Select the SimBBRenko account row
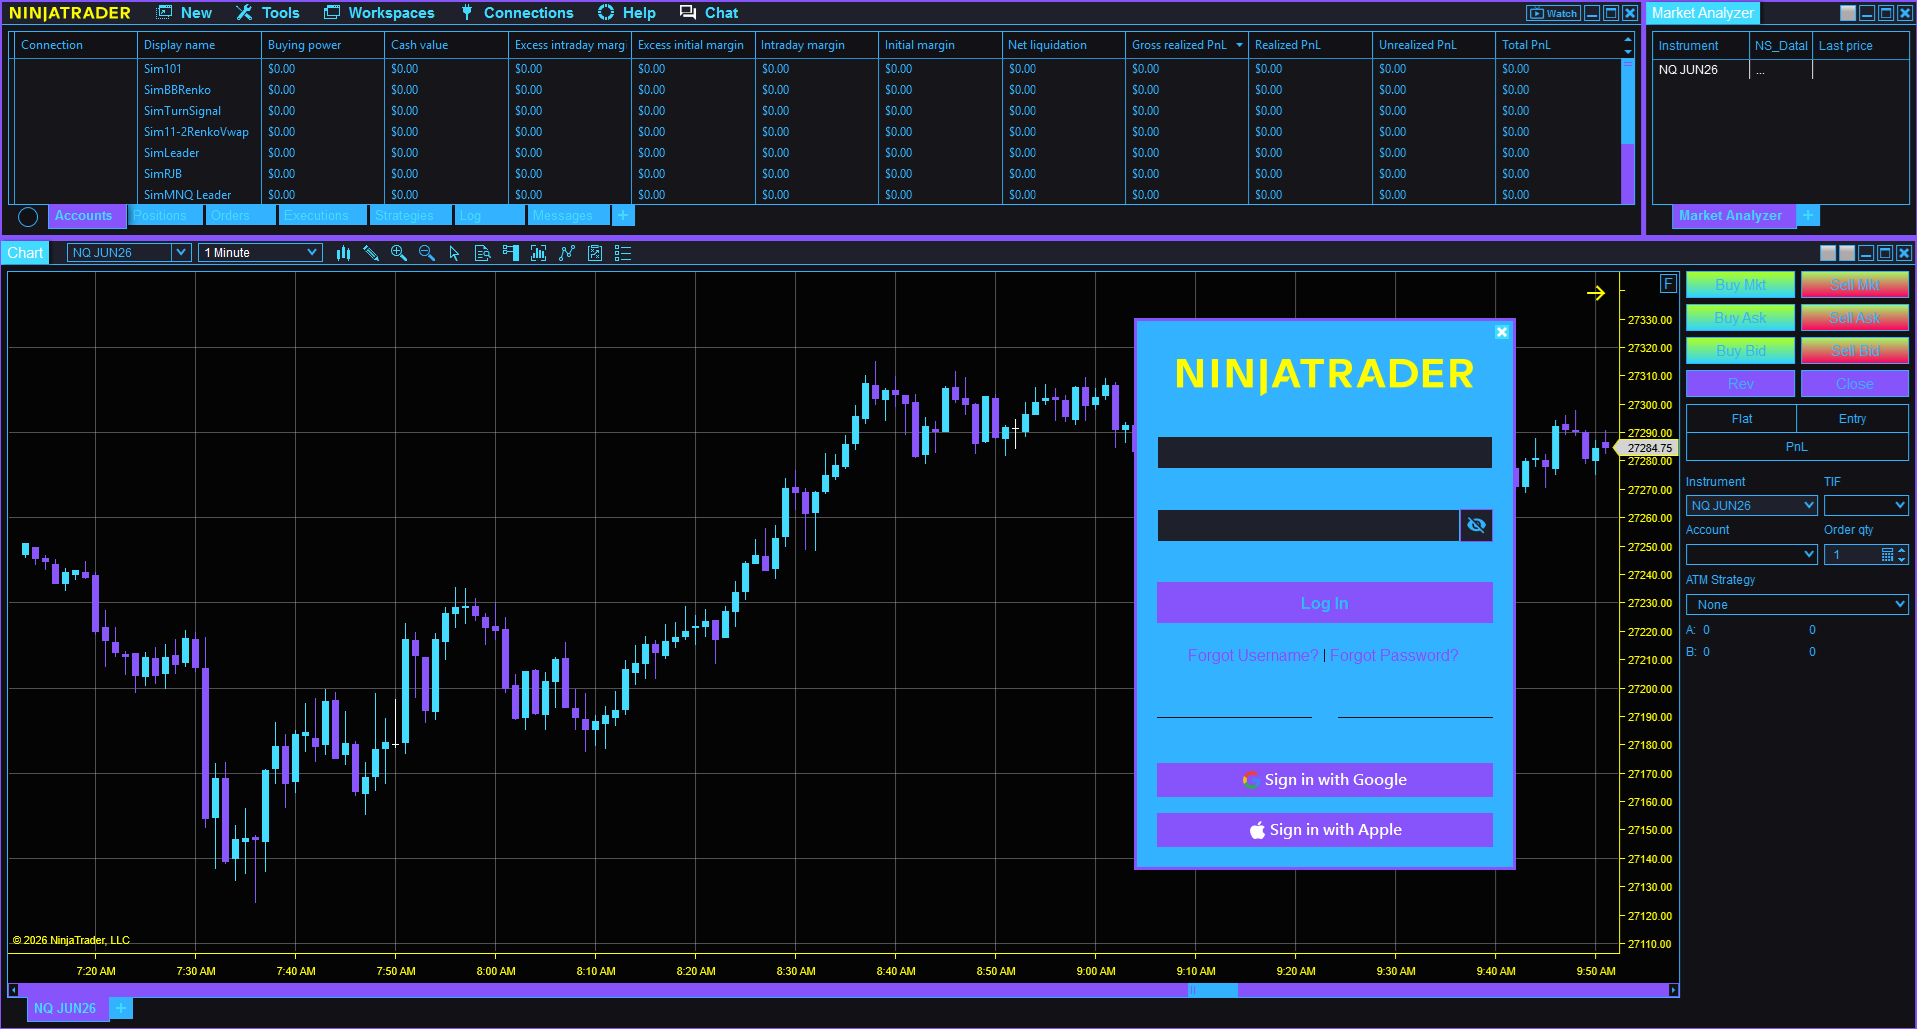 (816, 90)
